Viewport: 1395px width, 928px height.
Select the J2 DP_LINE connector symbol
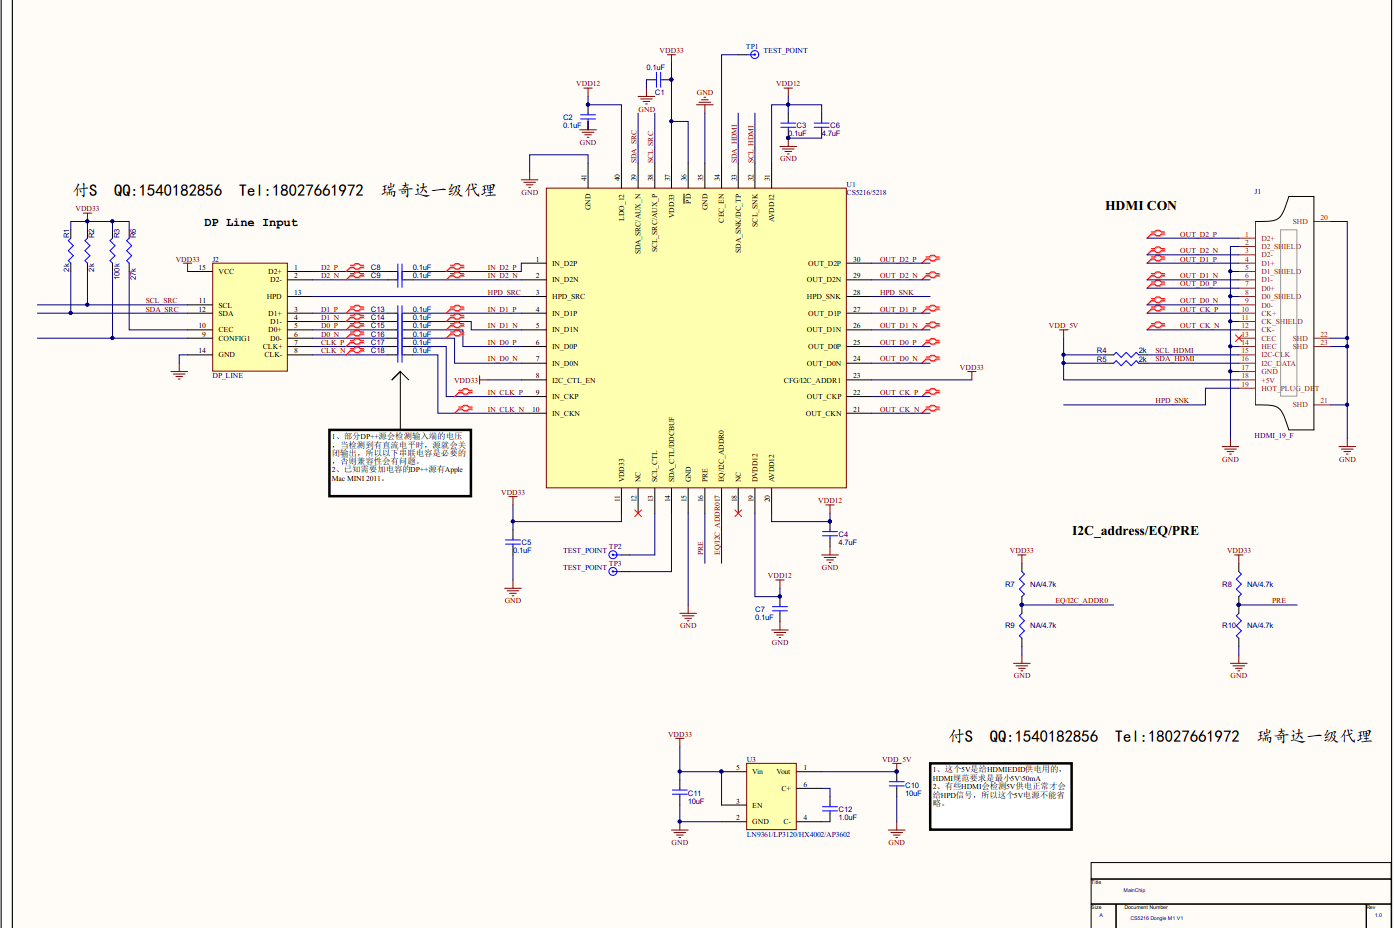pos(248,315)
